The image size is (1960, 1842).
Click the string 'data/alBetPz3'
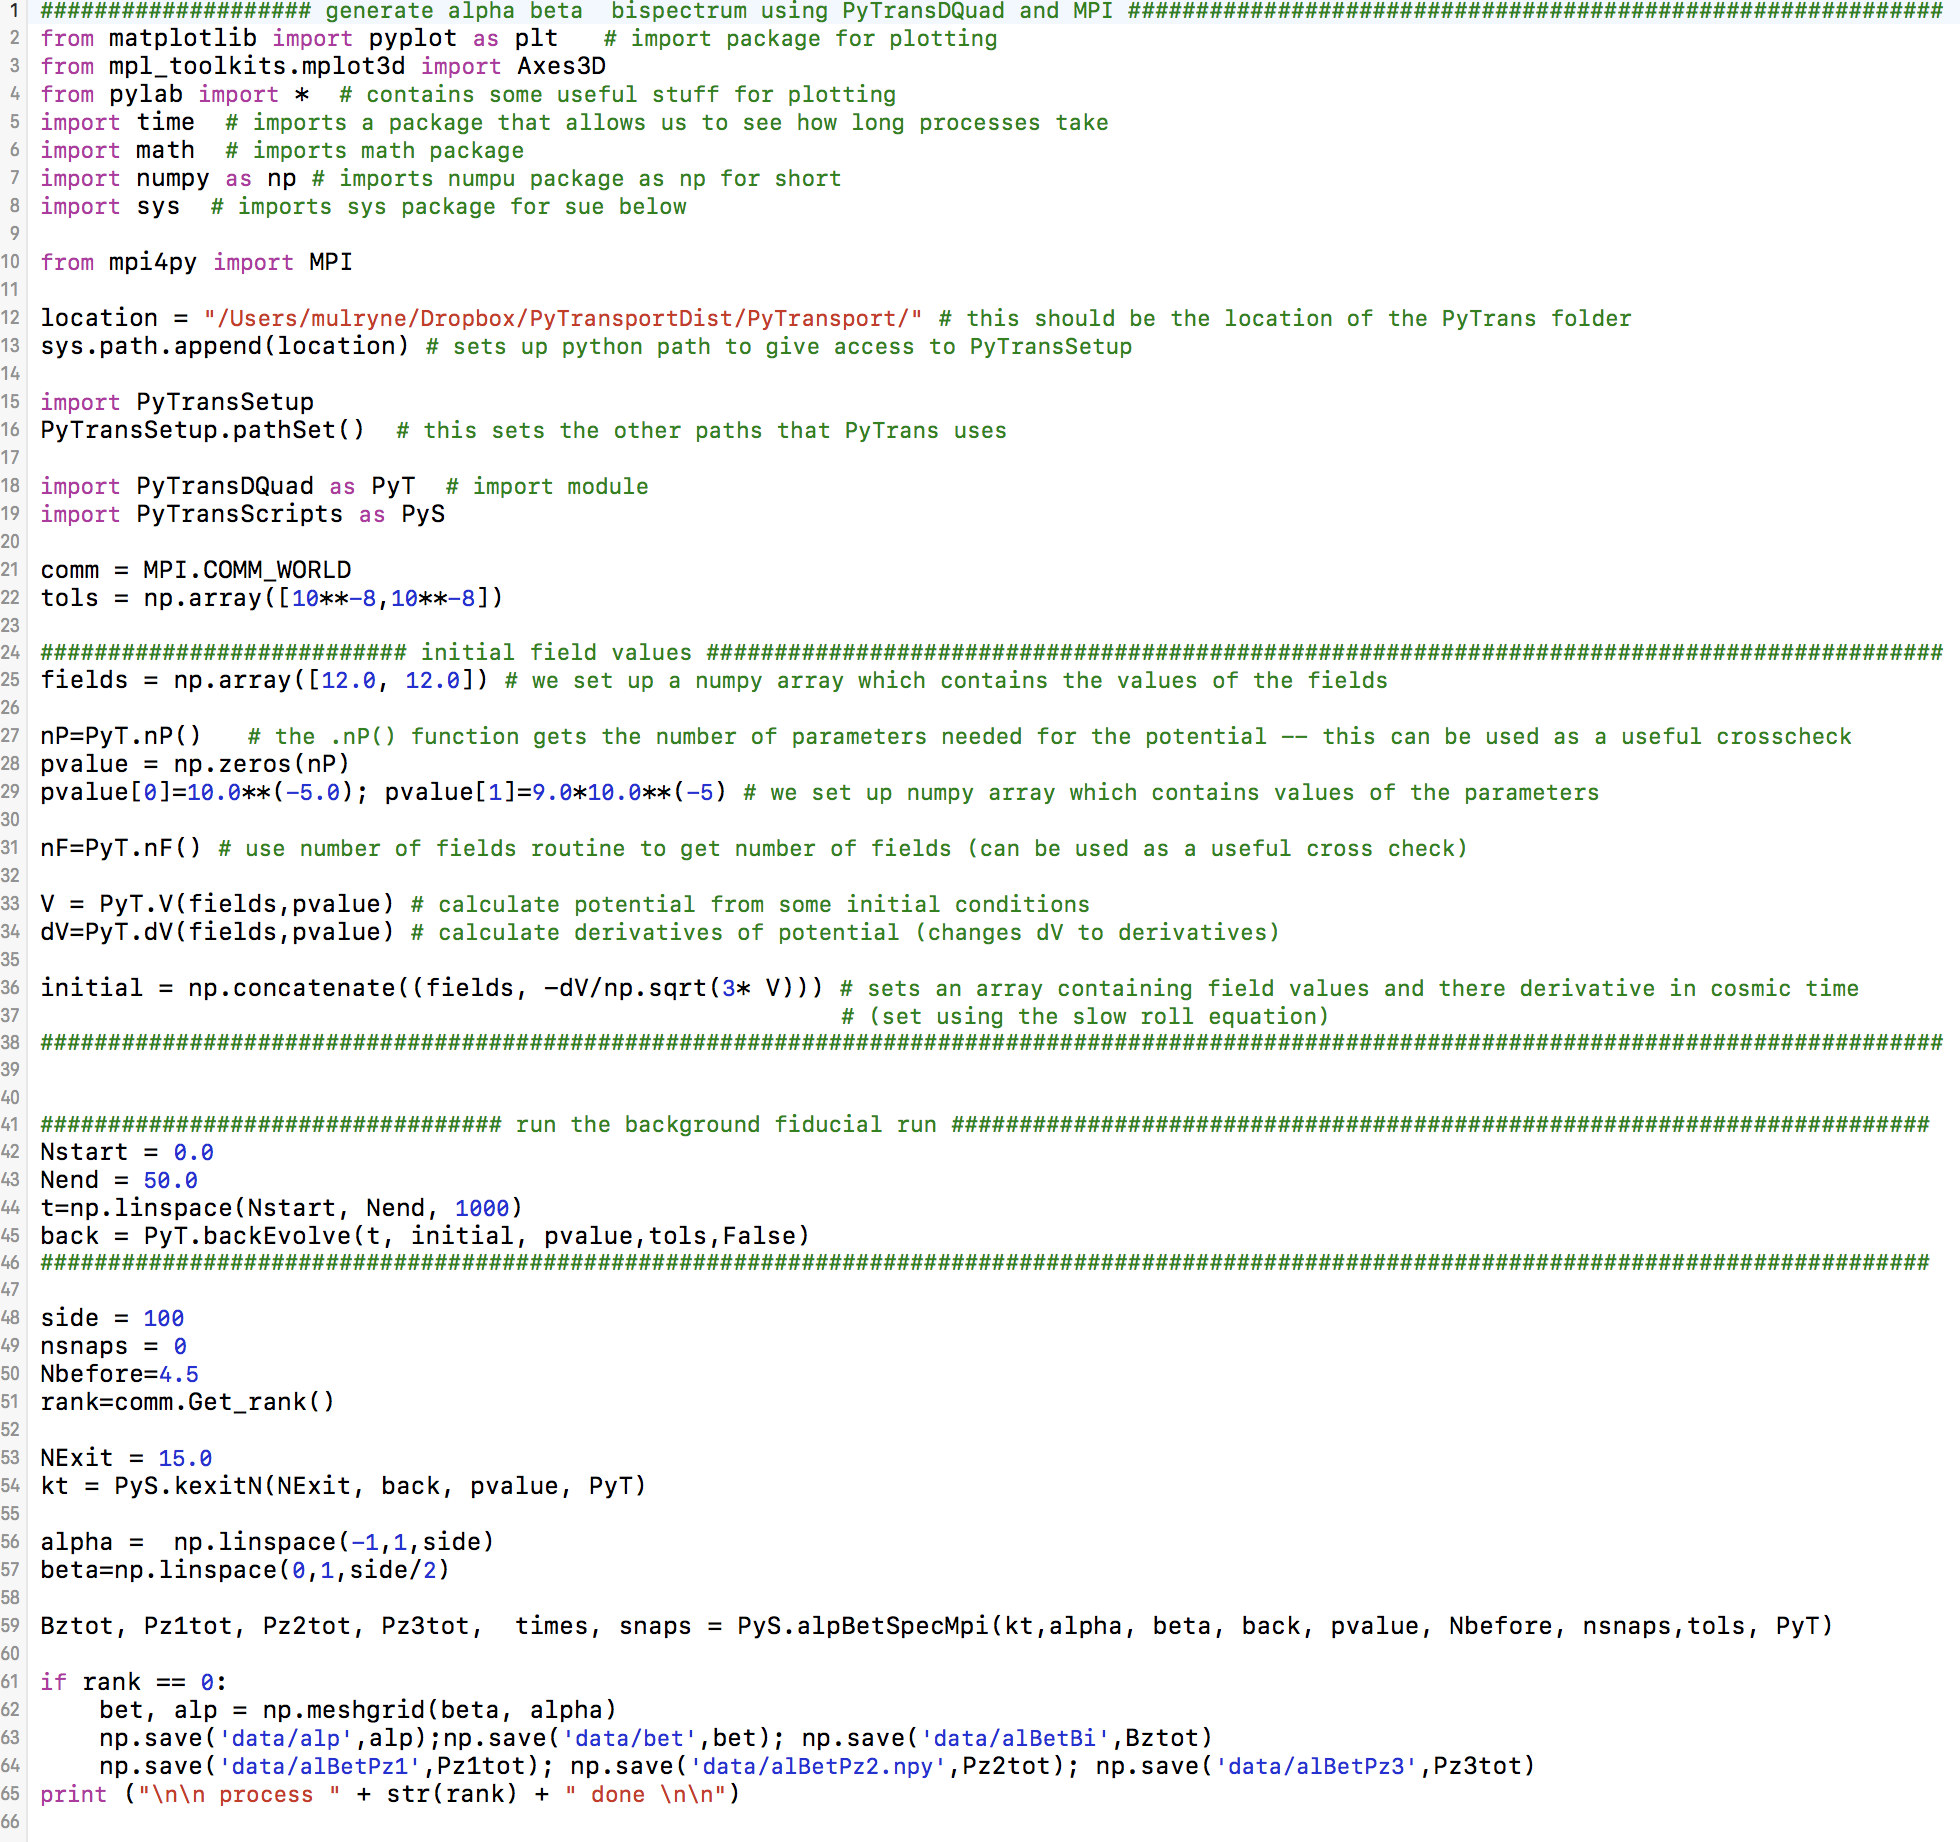(x=1318, y=1766)
